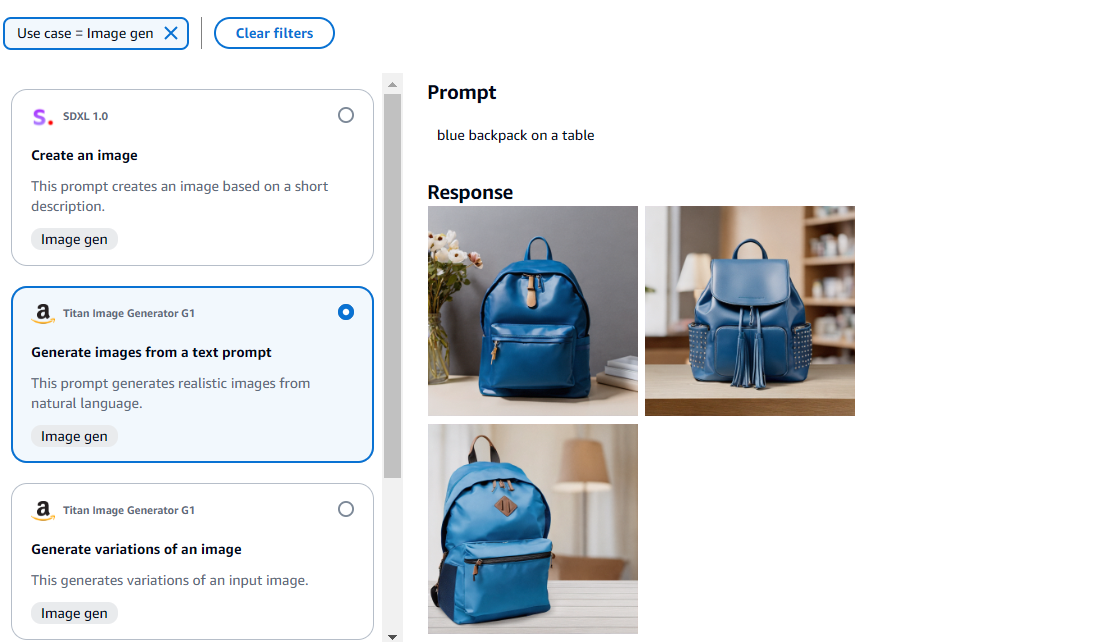Open the Create an image example card

[192, 178]
